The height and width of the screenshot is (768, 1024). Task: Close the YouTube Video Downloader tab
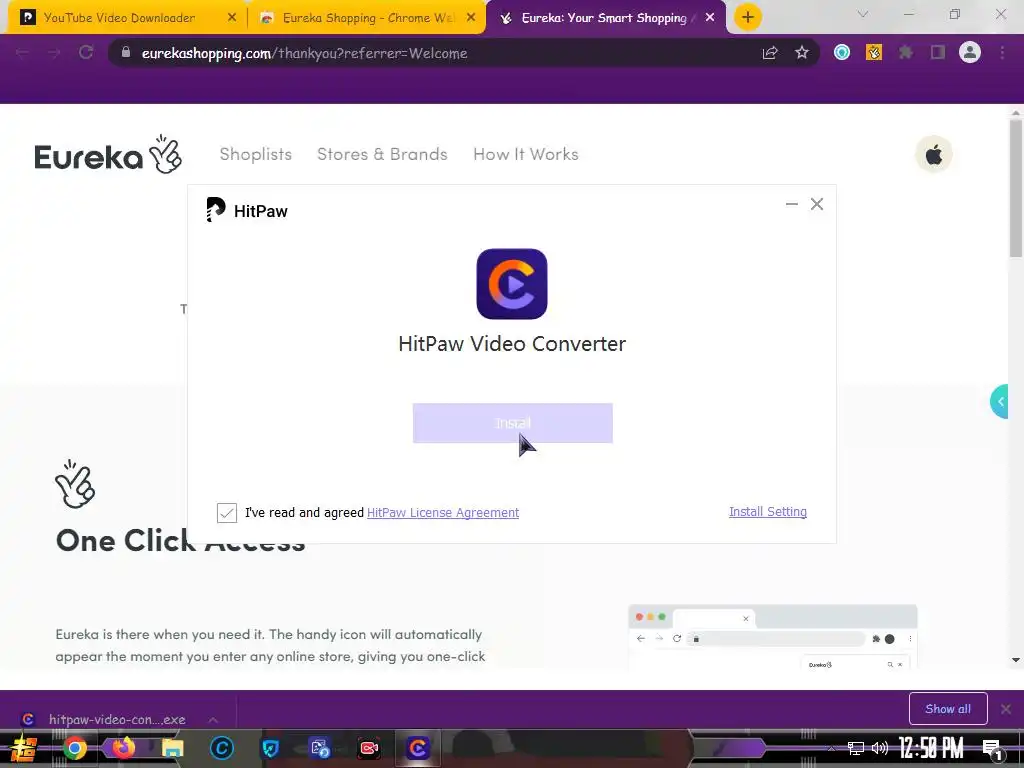[232, 18]
